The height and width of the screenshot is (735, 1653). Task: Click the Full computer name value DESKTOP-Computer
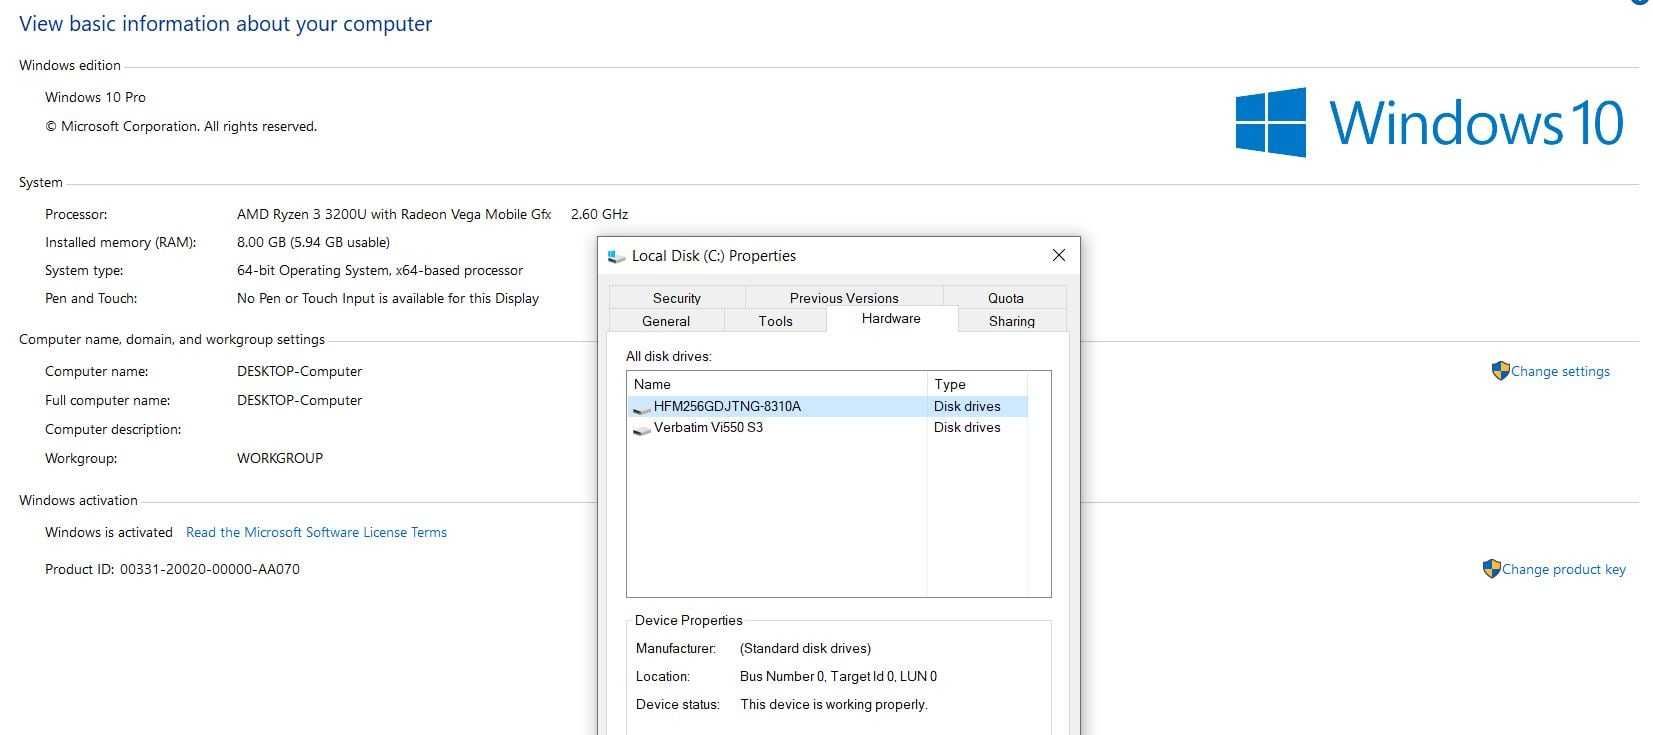[x=299, y=400]
